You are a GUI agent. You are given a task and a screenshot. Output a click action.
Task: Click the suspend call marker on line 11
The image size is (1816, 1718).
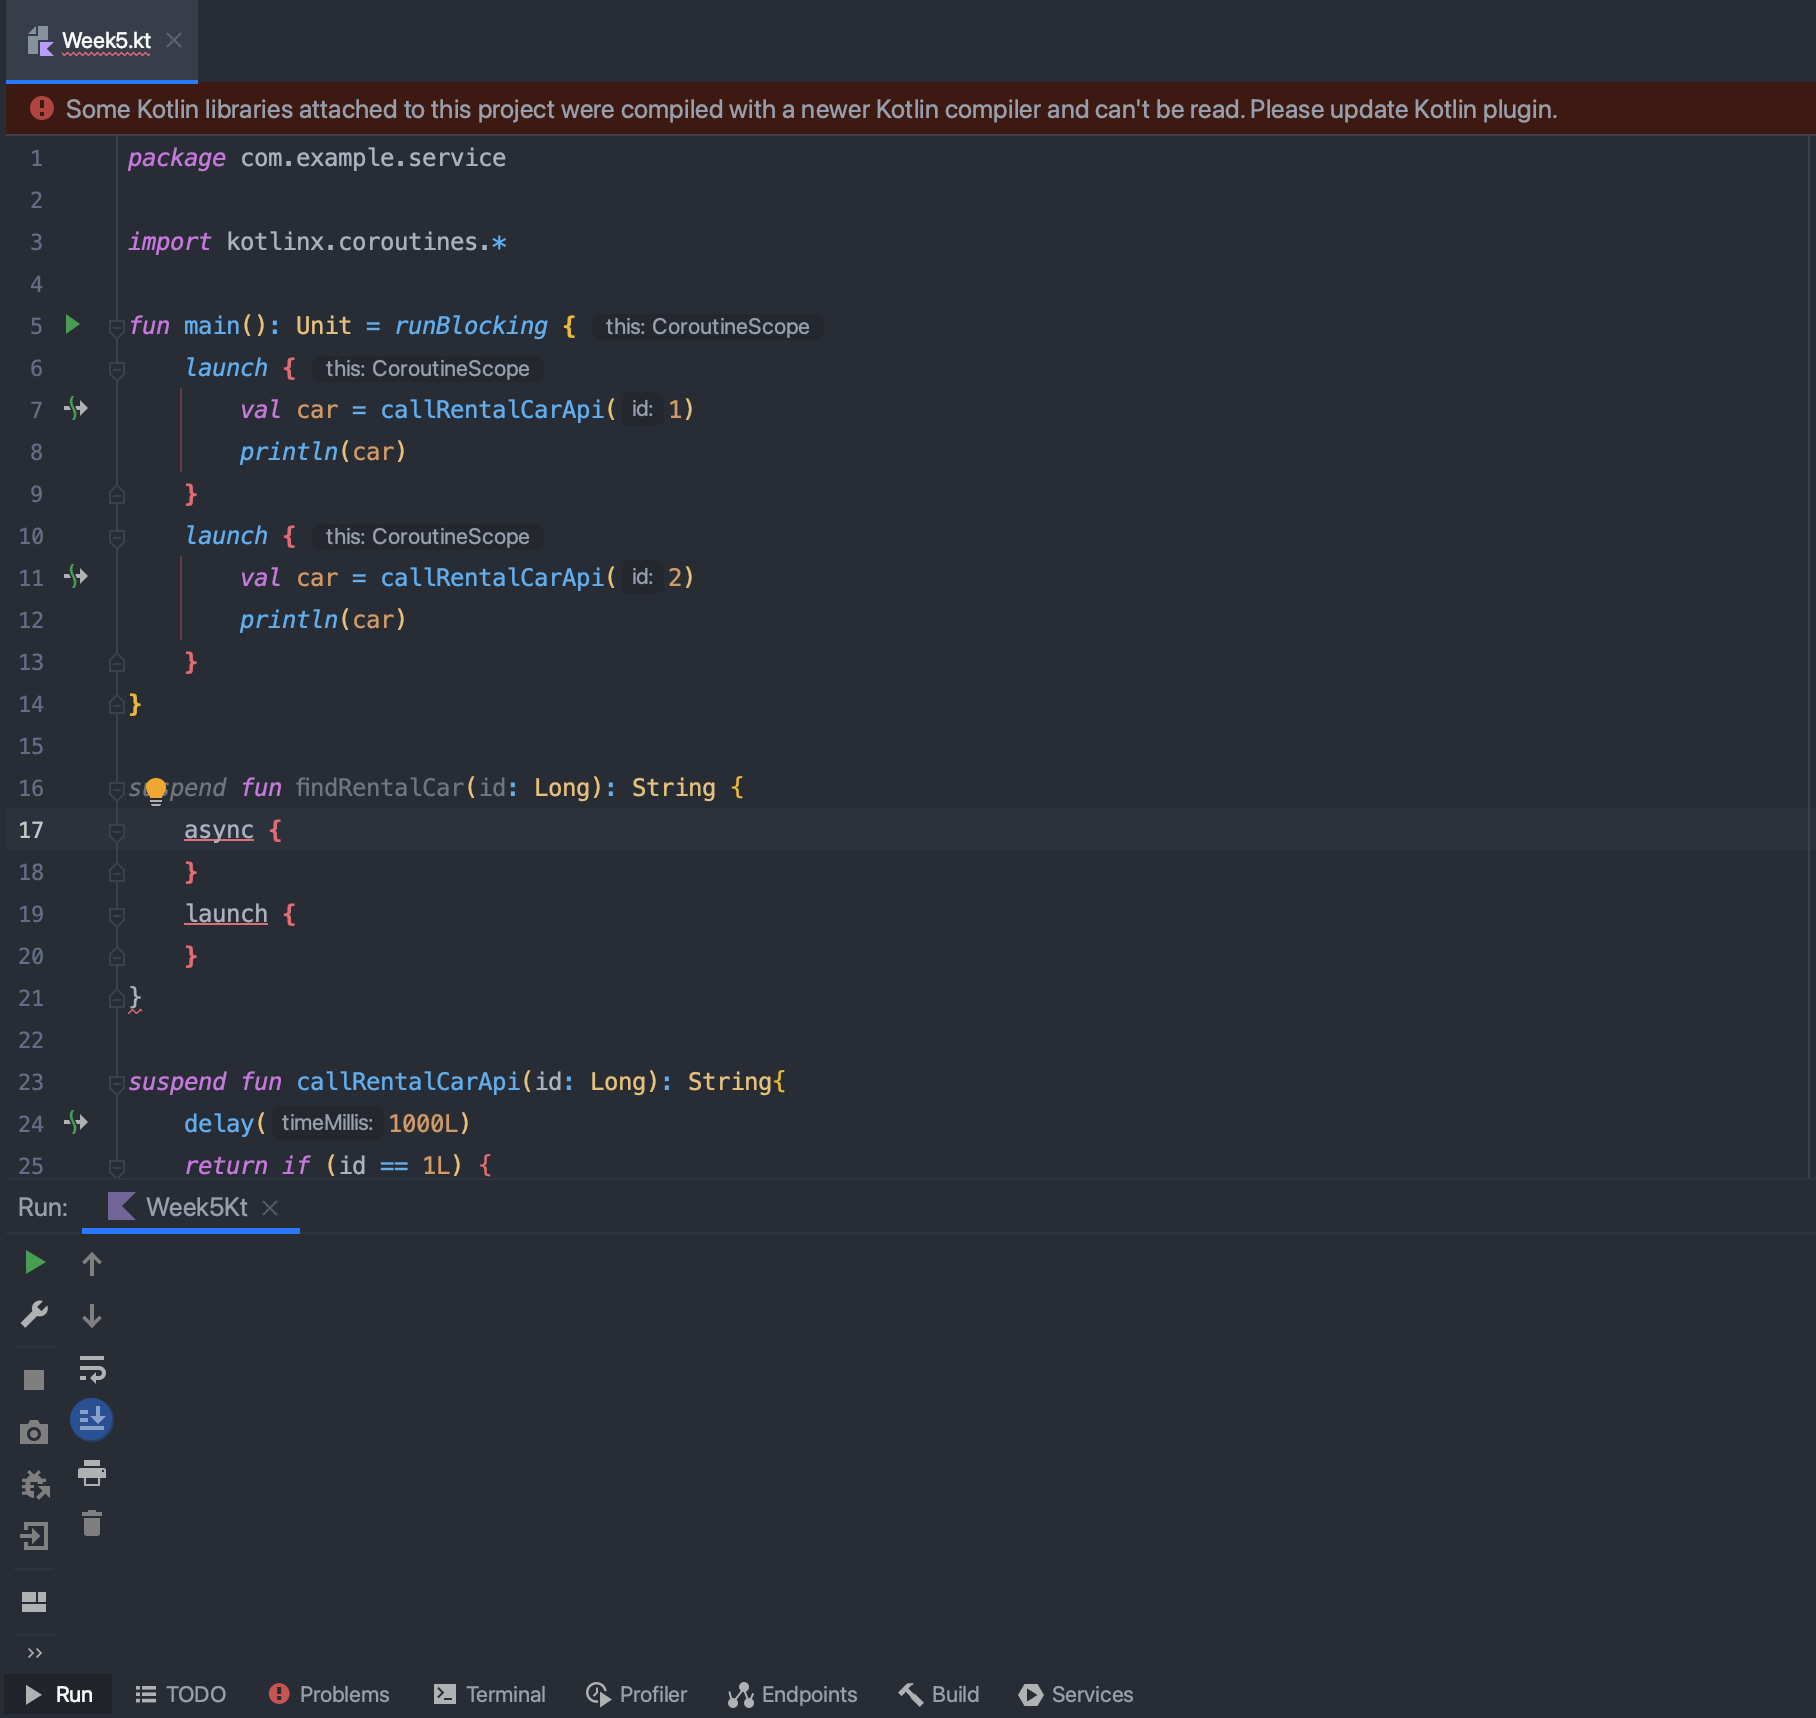point(76,576)
